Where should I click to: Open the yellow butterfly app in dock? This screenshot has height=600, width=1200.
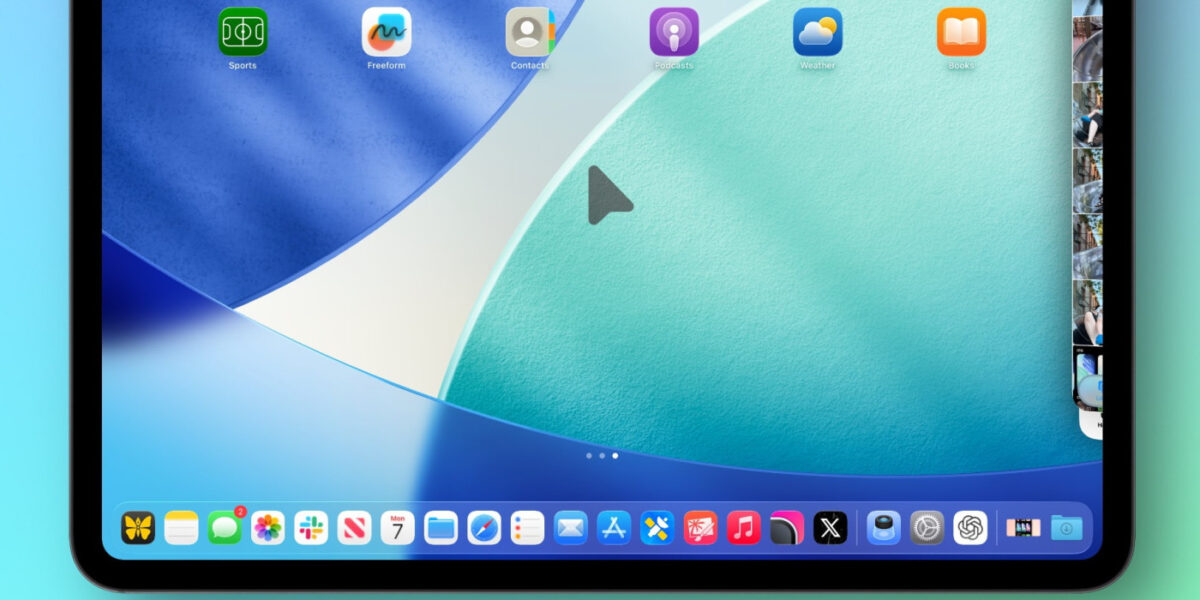(138, 527)
